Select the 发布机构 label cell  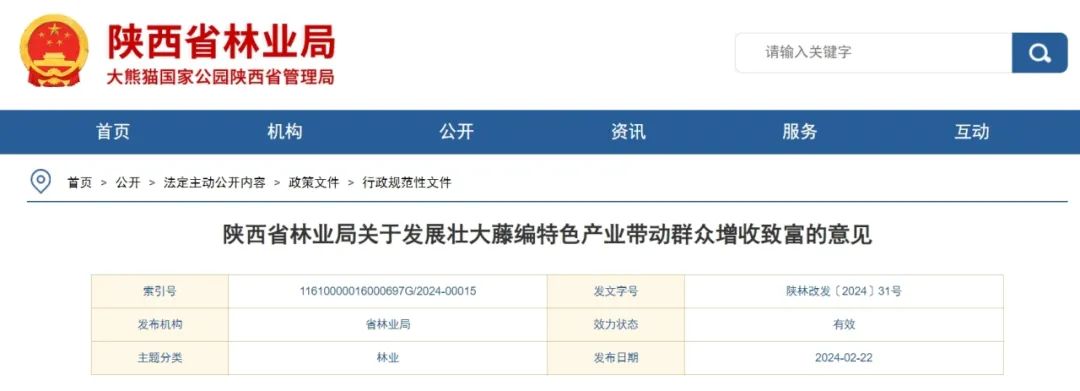pyautogui.click(x=160, y=324)
